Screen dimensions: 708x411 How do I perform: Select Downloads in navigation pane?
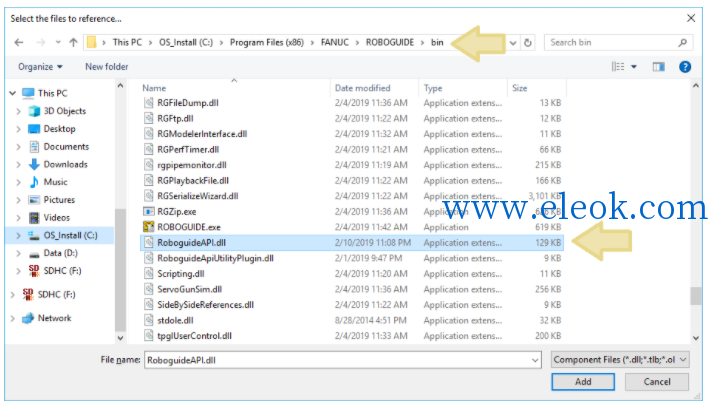pos(65,164)
